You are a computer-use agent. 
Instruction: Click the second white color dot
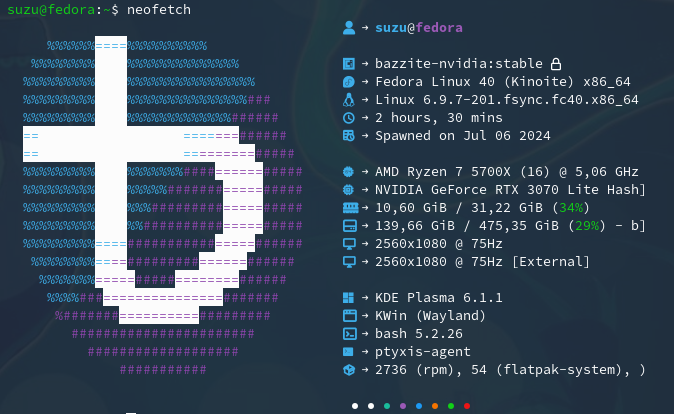[371, 406]
